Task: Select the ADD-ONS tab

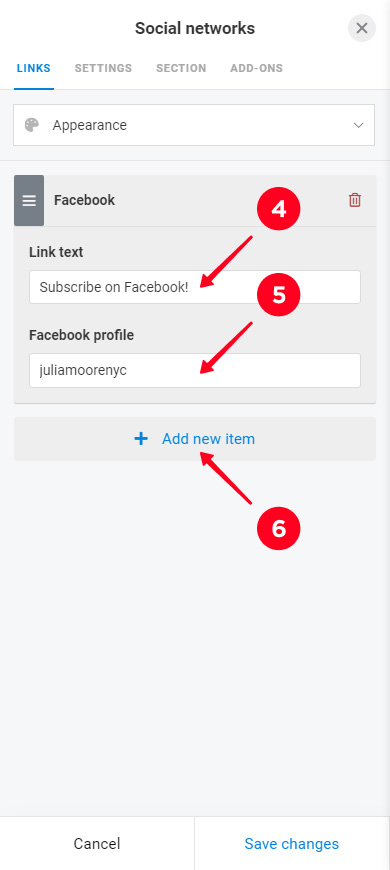Action: (x=256, y=68)
